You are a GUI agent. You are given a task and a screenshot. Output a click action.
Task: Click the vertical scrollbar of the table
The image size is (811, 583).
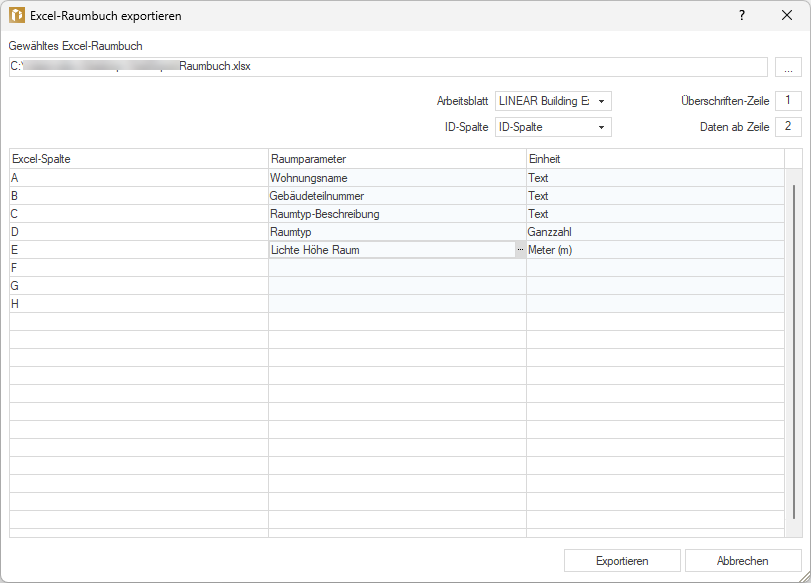click(793, 352)
